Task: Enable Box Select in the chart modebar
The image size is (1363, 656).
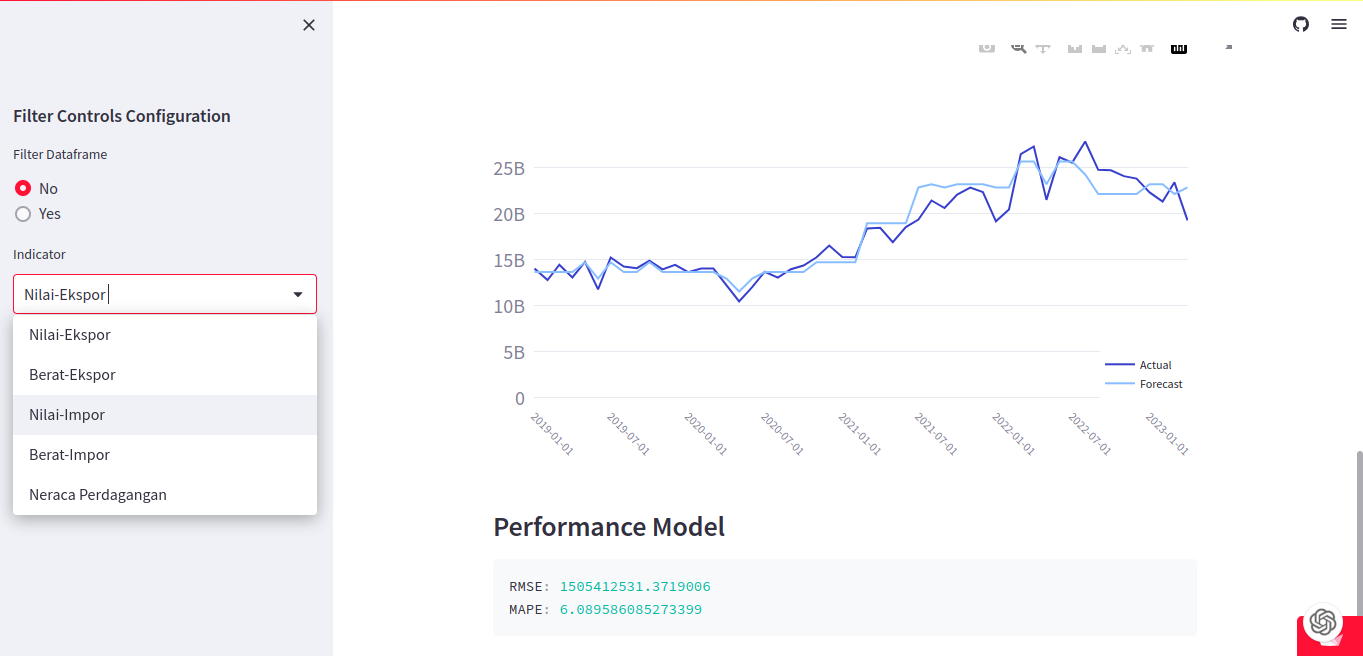Action: (x=1075, y=46)
